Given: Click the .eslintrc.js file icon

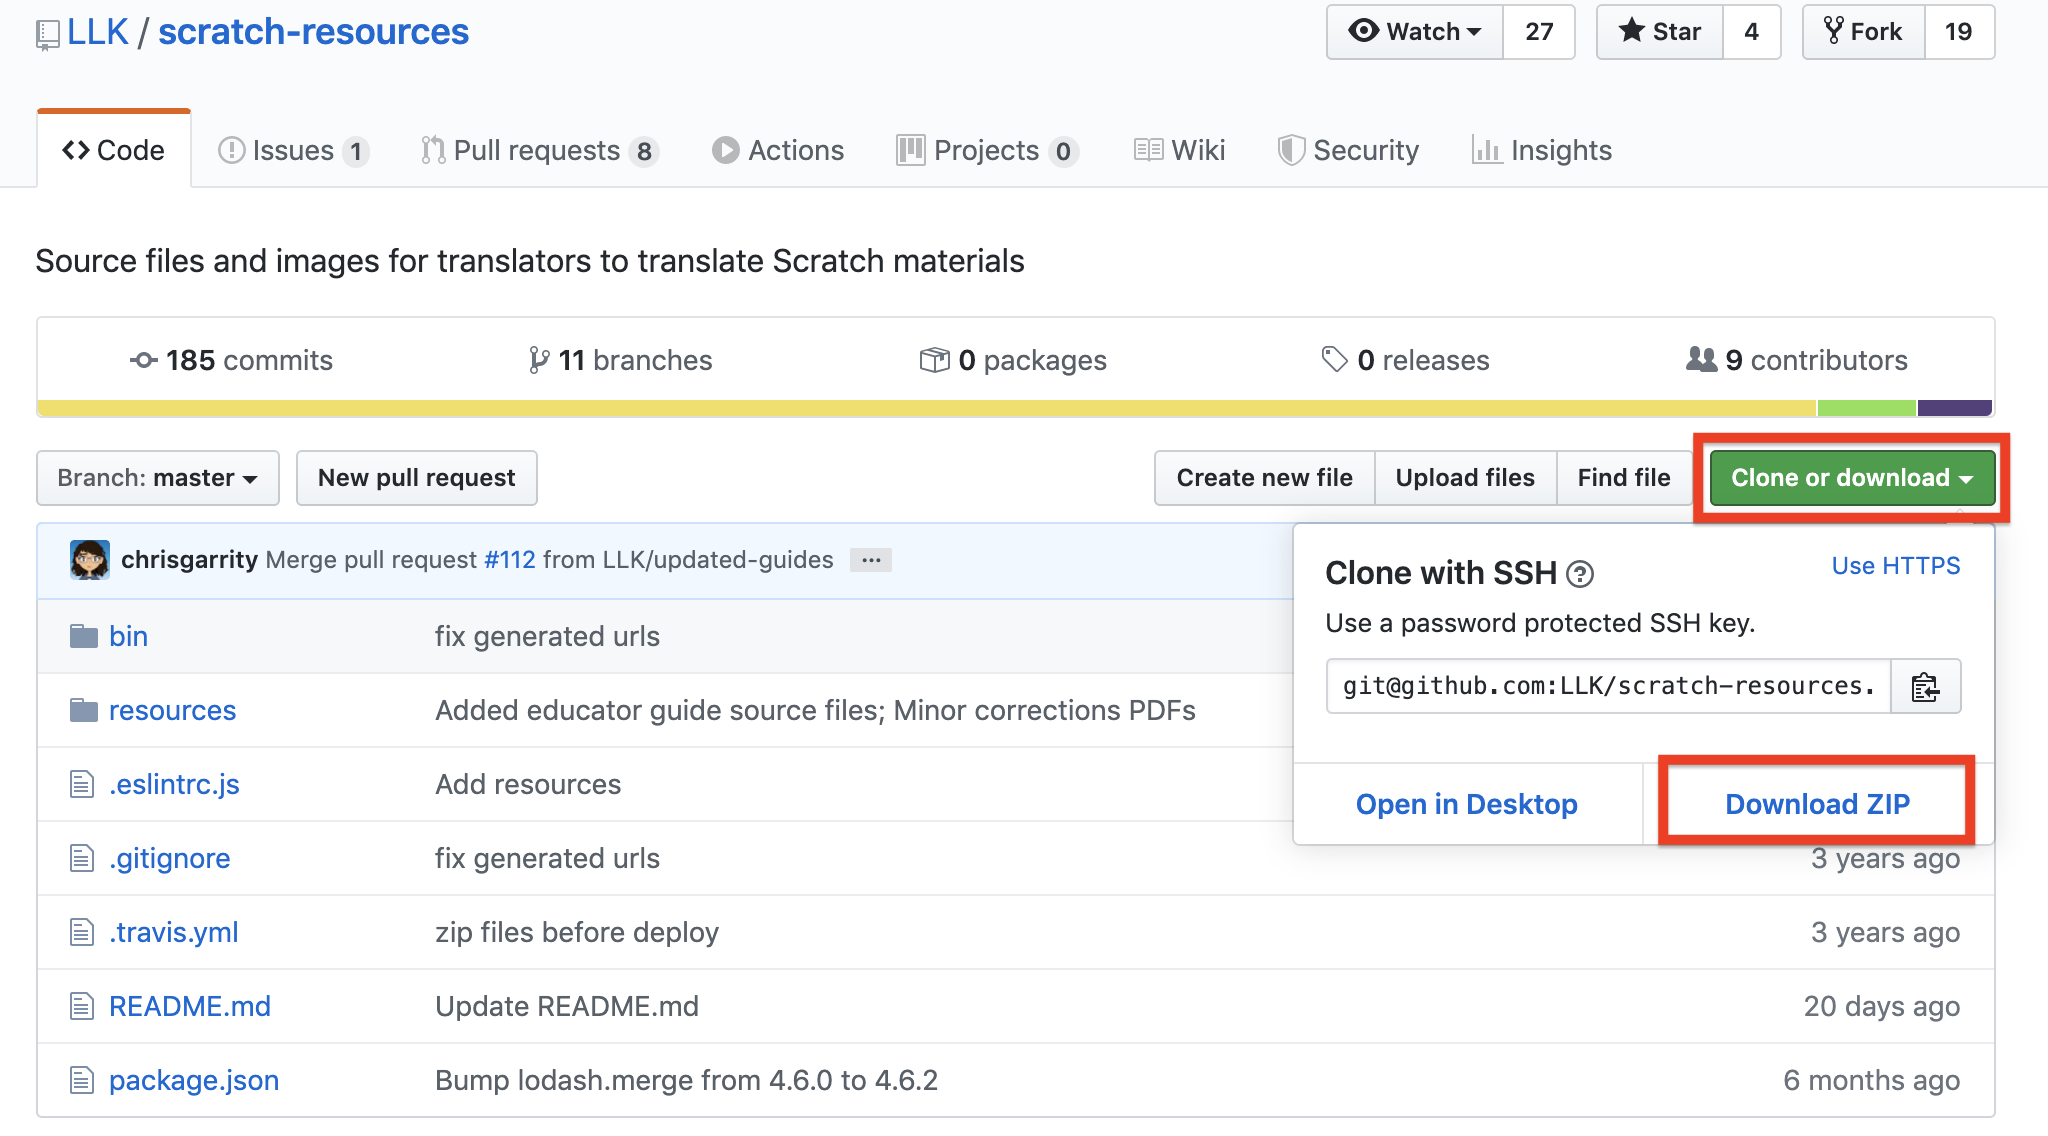Looking at the screenshot, I should pyautogui.click(x=82, y=784).
